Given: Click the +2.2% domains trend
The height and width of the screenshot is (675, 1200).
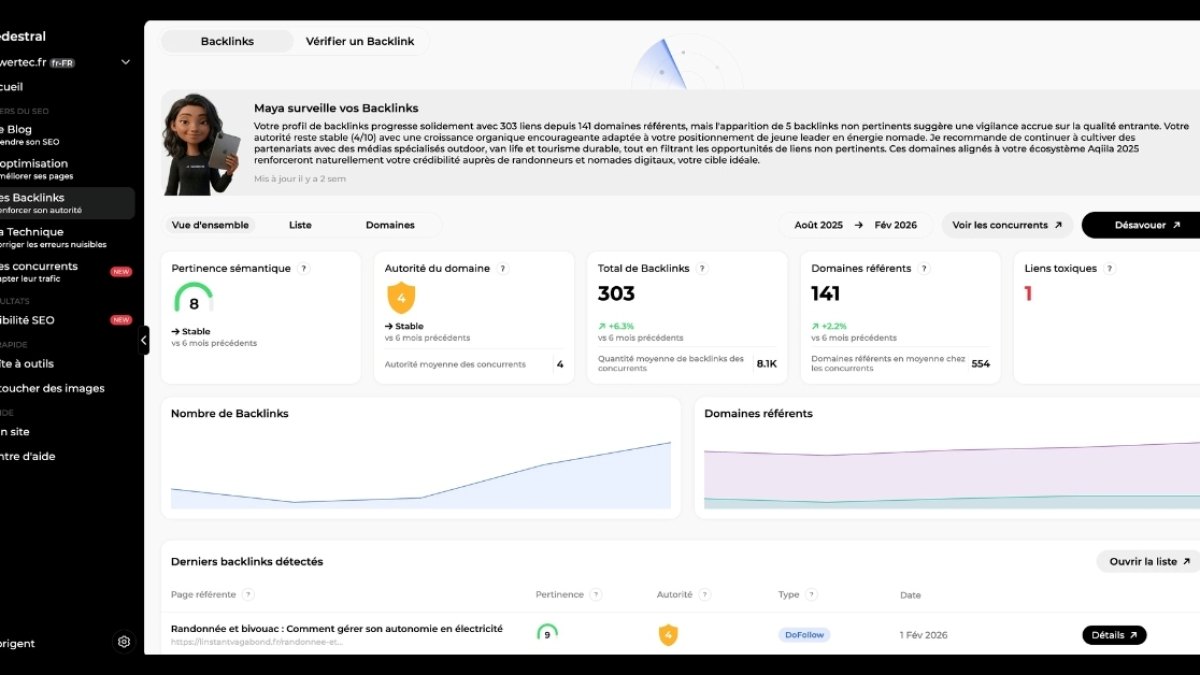Looking at the screenshot, I should pyautogui.click(x=829, y=326).
